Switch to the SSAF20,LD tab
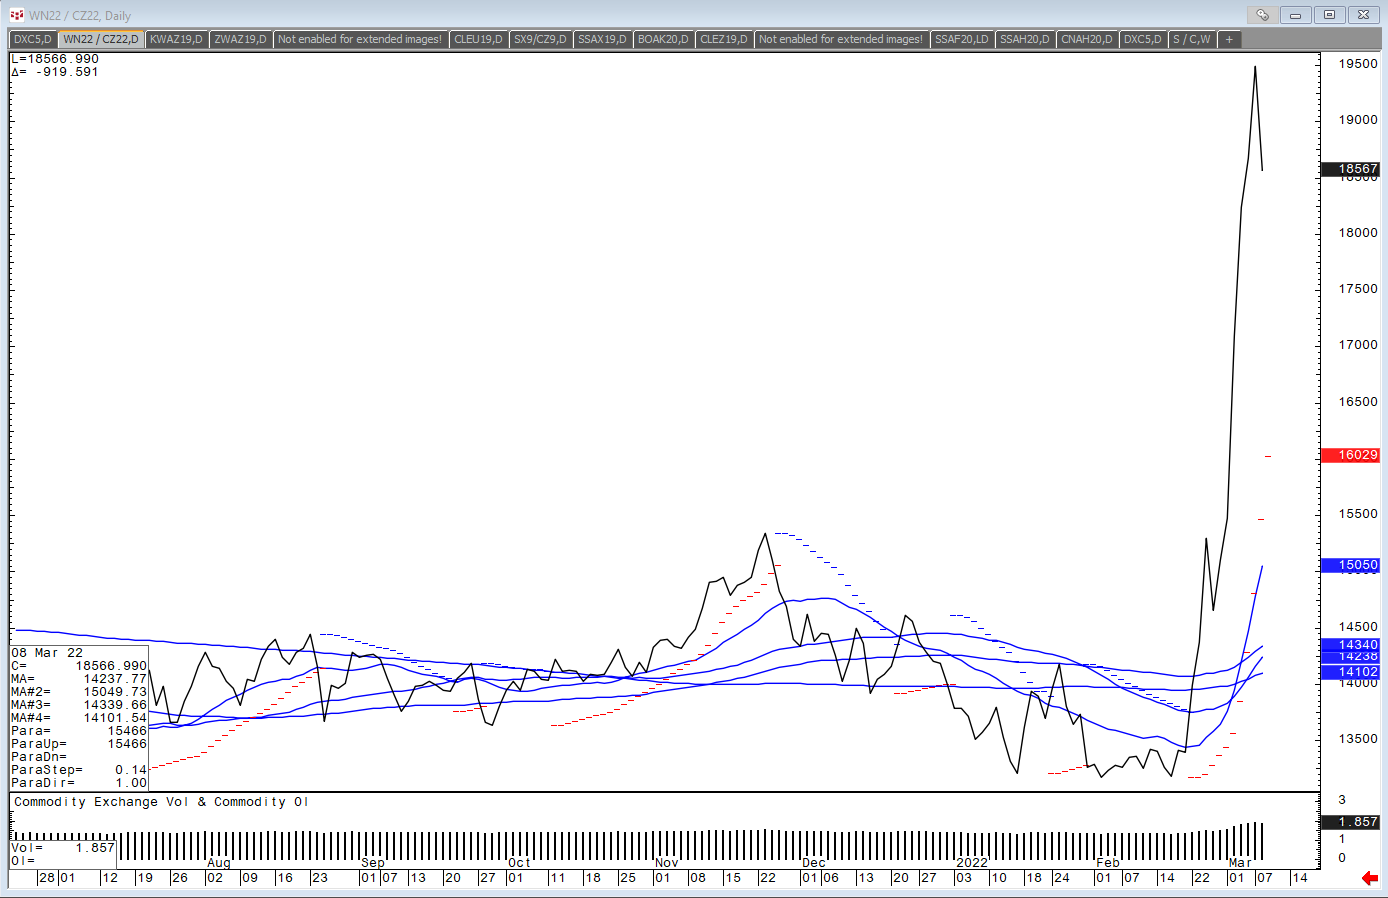Image resolution: width=1388 pixels, height=898 pixels. coord(962,39)
